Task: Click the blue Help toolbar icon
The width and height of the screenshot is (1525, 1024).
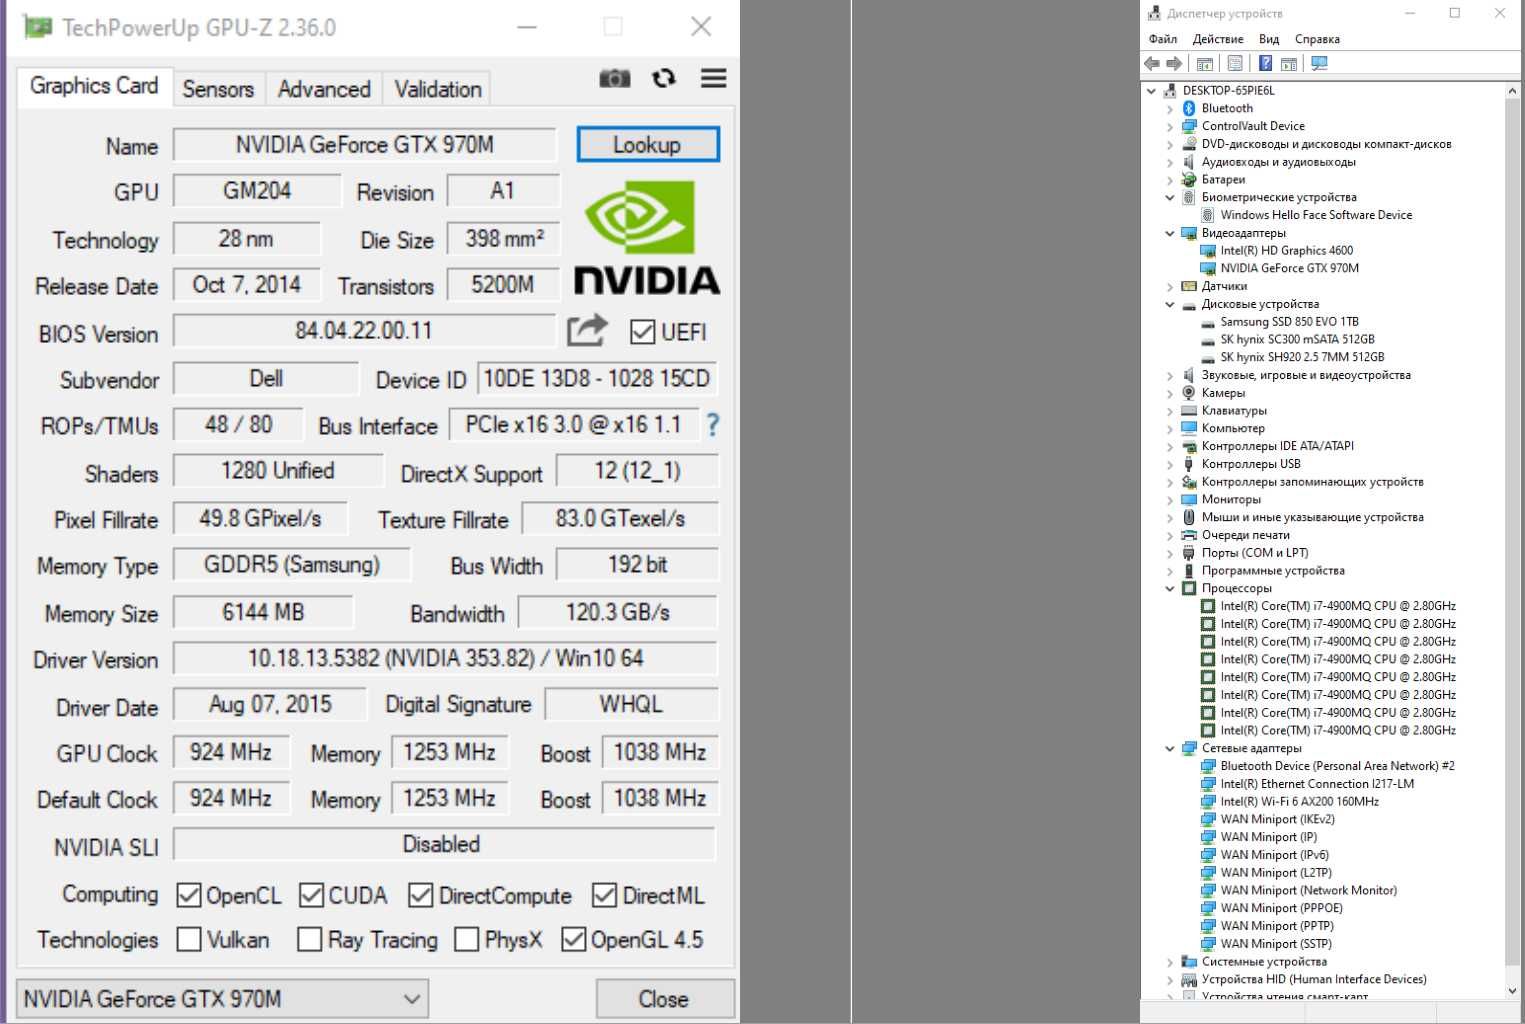Action: 1265,63
